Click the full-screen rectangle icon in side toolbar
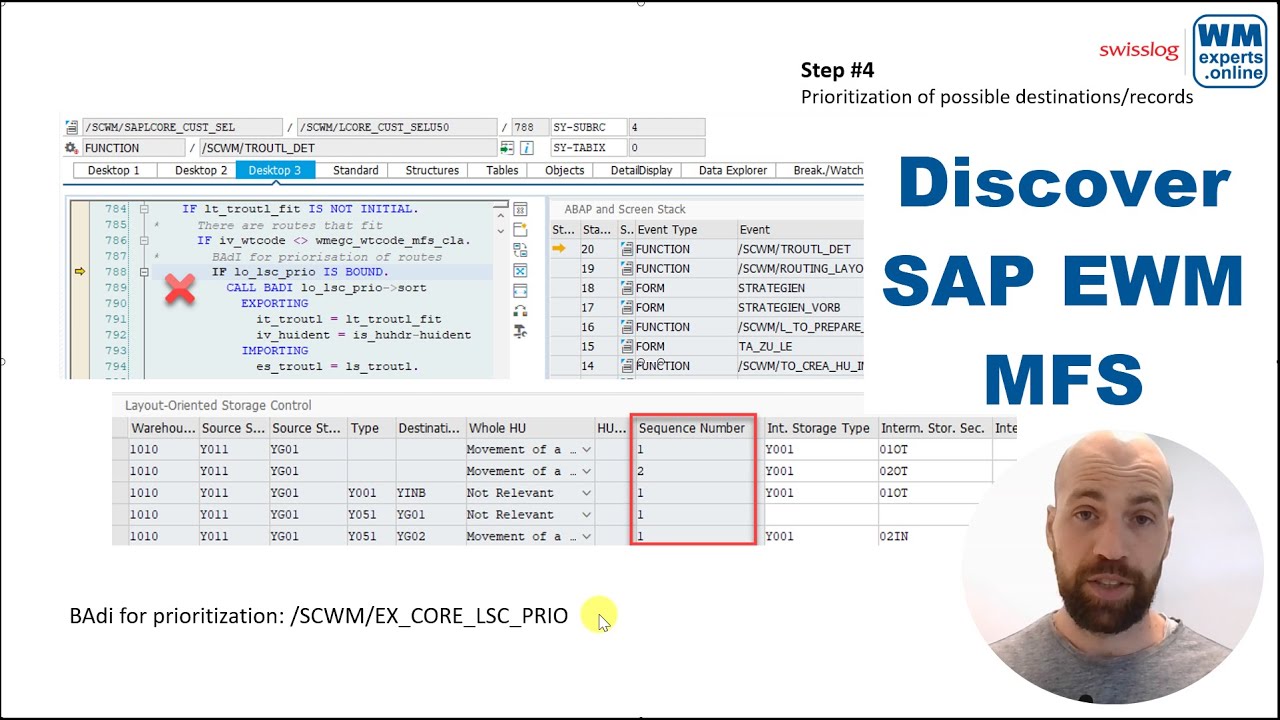 [520, 291]
